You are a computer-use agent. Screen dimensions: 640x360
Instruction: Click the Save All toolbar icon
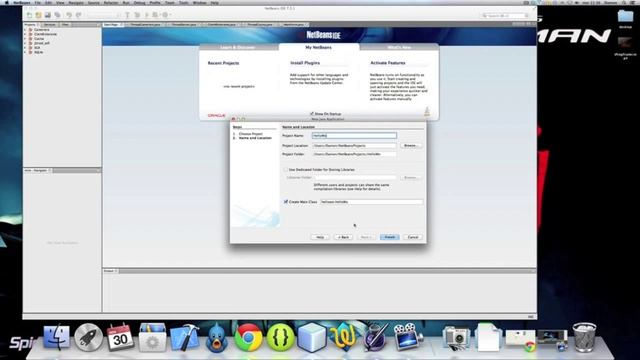58,15
